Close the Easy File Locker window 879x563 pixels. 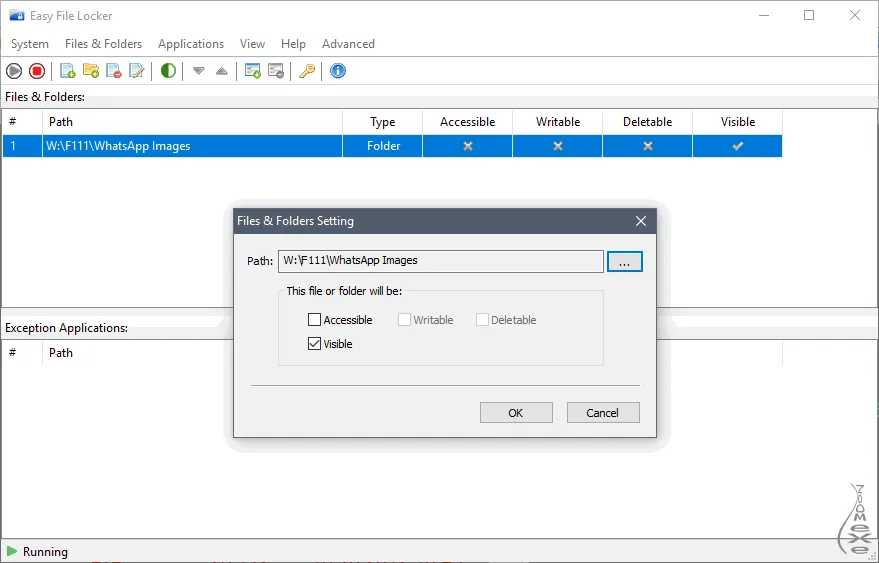[x=854, y=15]
